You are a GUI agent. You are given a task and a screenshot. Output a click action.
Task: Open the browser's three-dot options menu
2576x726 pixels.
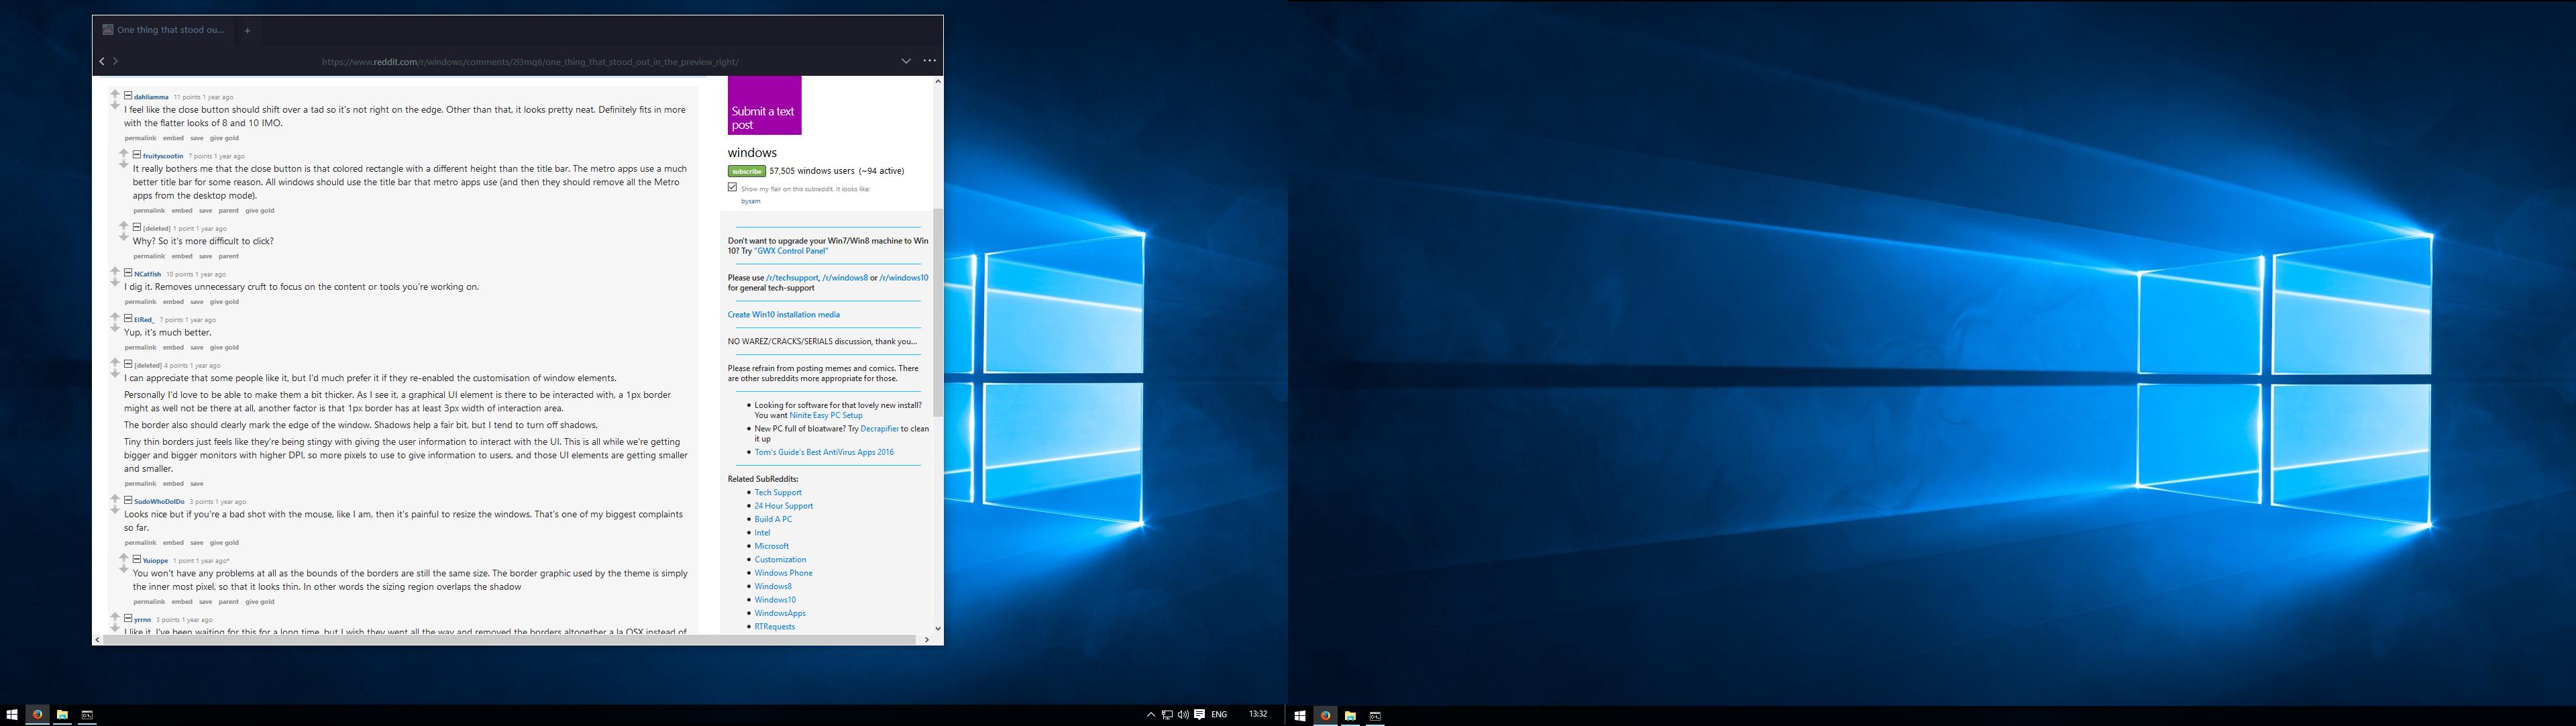[929, 60]
